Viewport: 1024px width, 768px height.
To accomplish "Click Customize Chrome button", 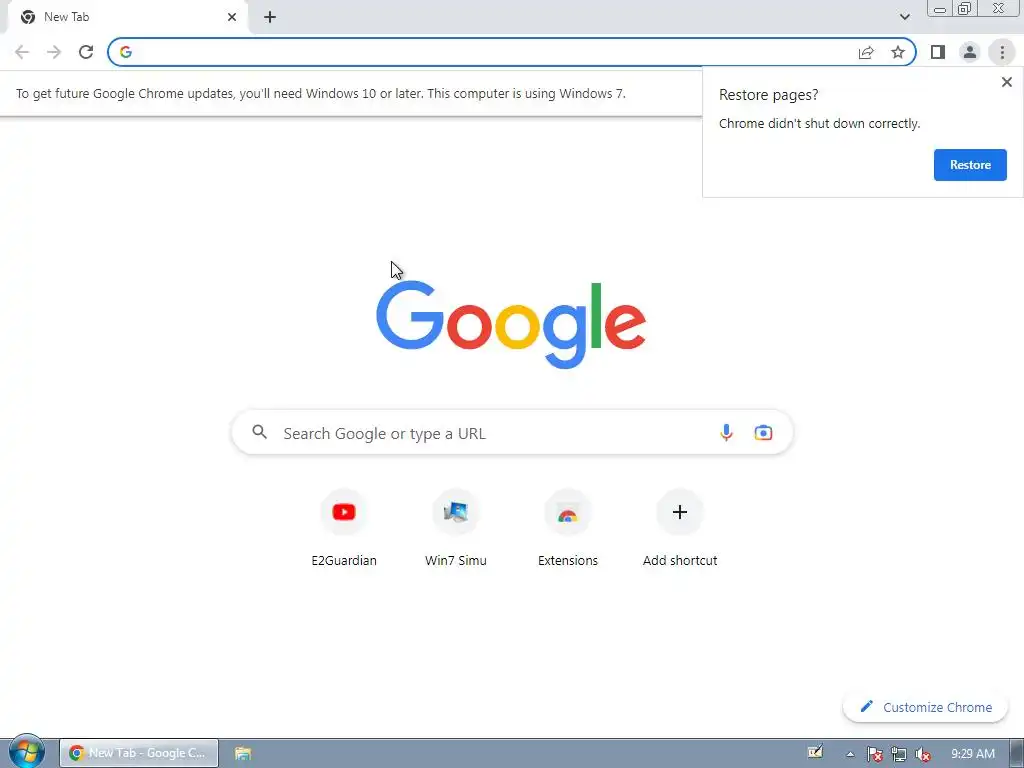I will pos(925,707).
